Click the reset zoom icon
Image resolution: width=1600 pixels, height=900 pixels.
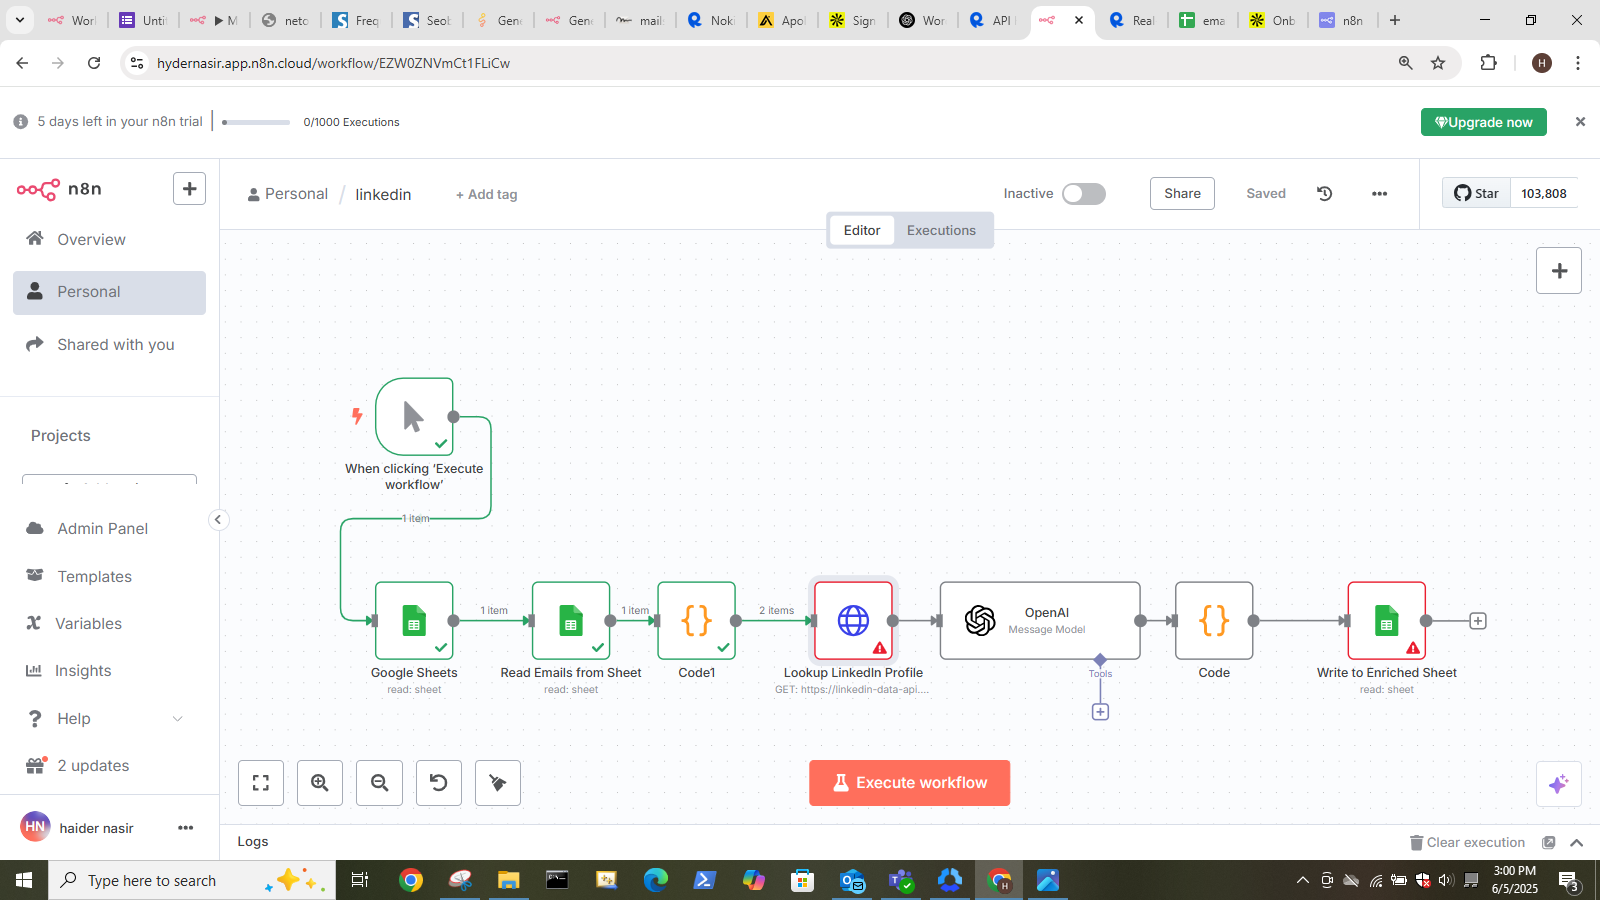[x=439, y=783]
